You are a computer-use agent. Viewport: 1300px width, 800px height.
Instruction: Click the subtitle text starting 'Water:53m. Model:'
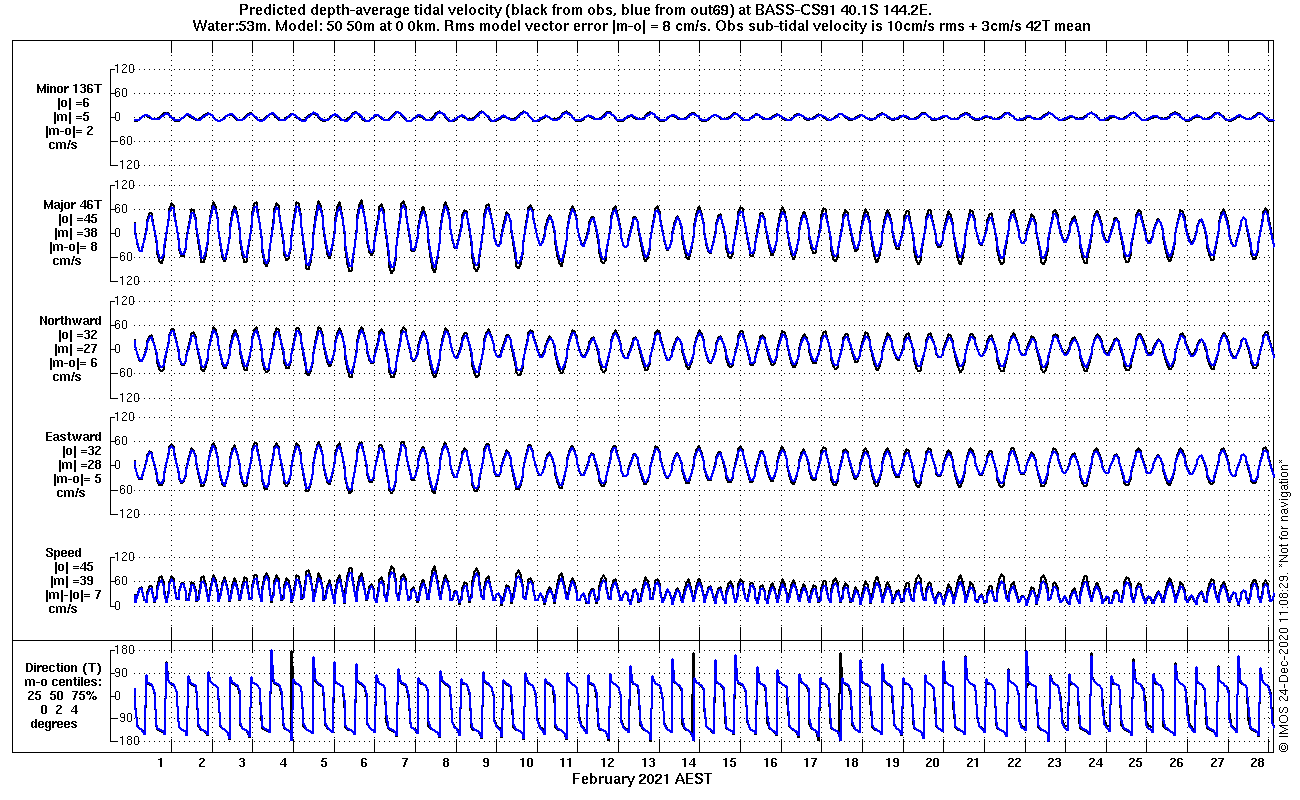pyautogui.click(x=639, y=25)
